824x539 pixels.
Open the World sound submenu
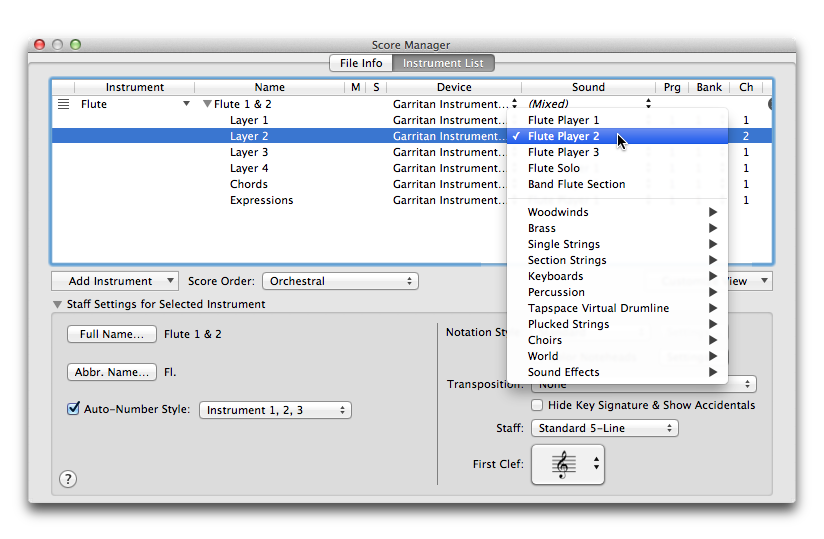click(x=617, y=356)
